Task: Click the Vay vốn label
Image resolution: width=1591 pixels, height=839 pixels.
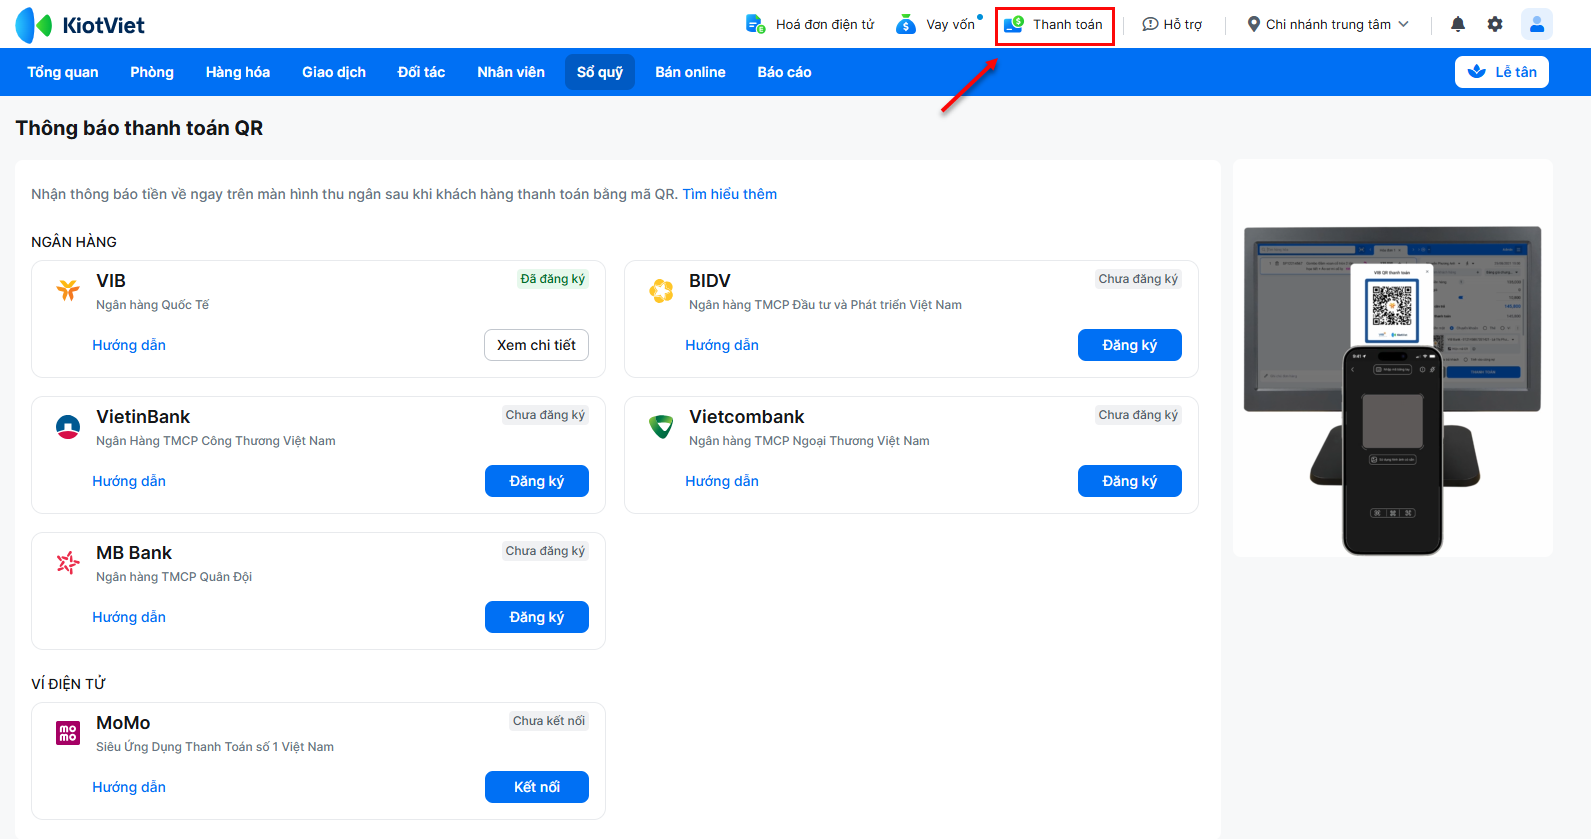Action: (x=950, y=24)
